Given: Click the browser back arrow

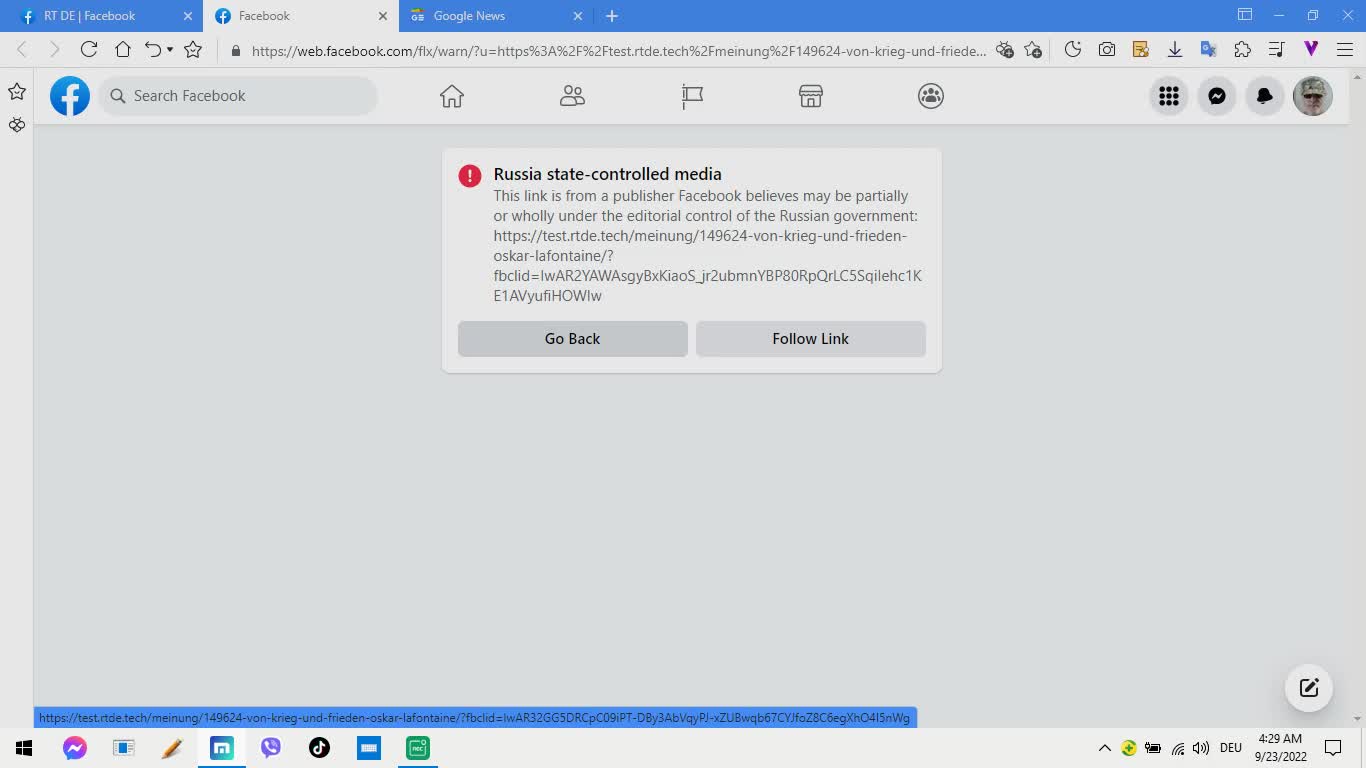Looking at the screenshot, I should tap(22, 50).
